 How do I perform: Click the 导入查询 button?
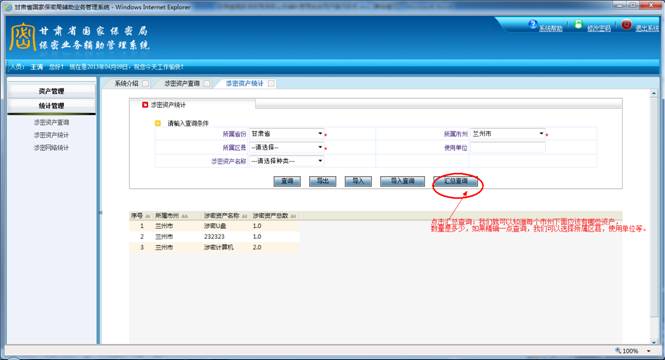click(x=402, y=181)
